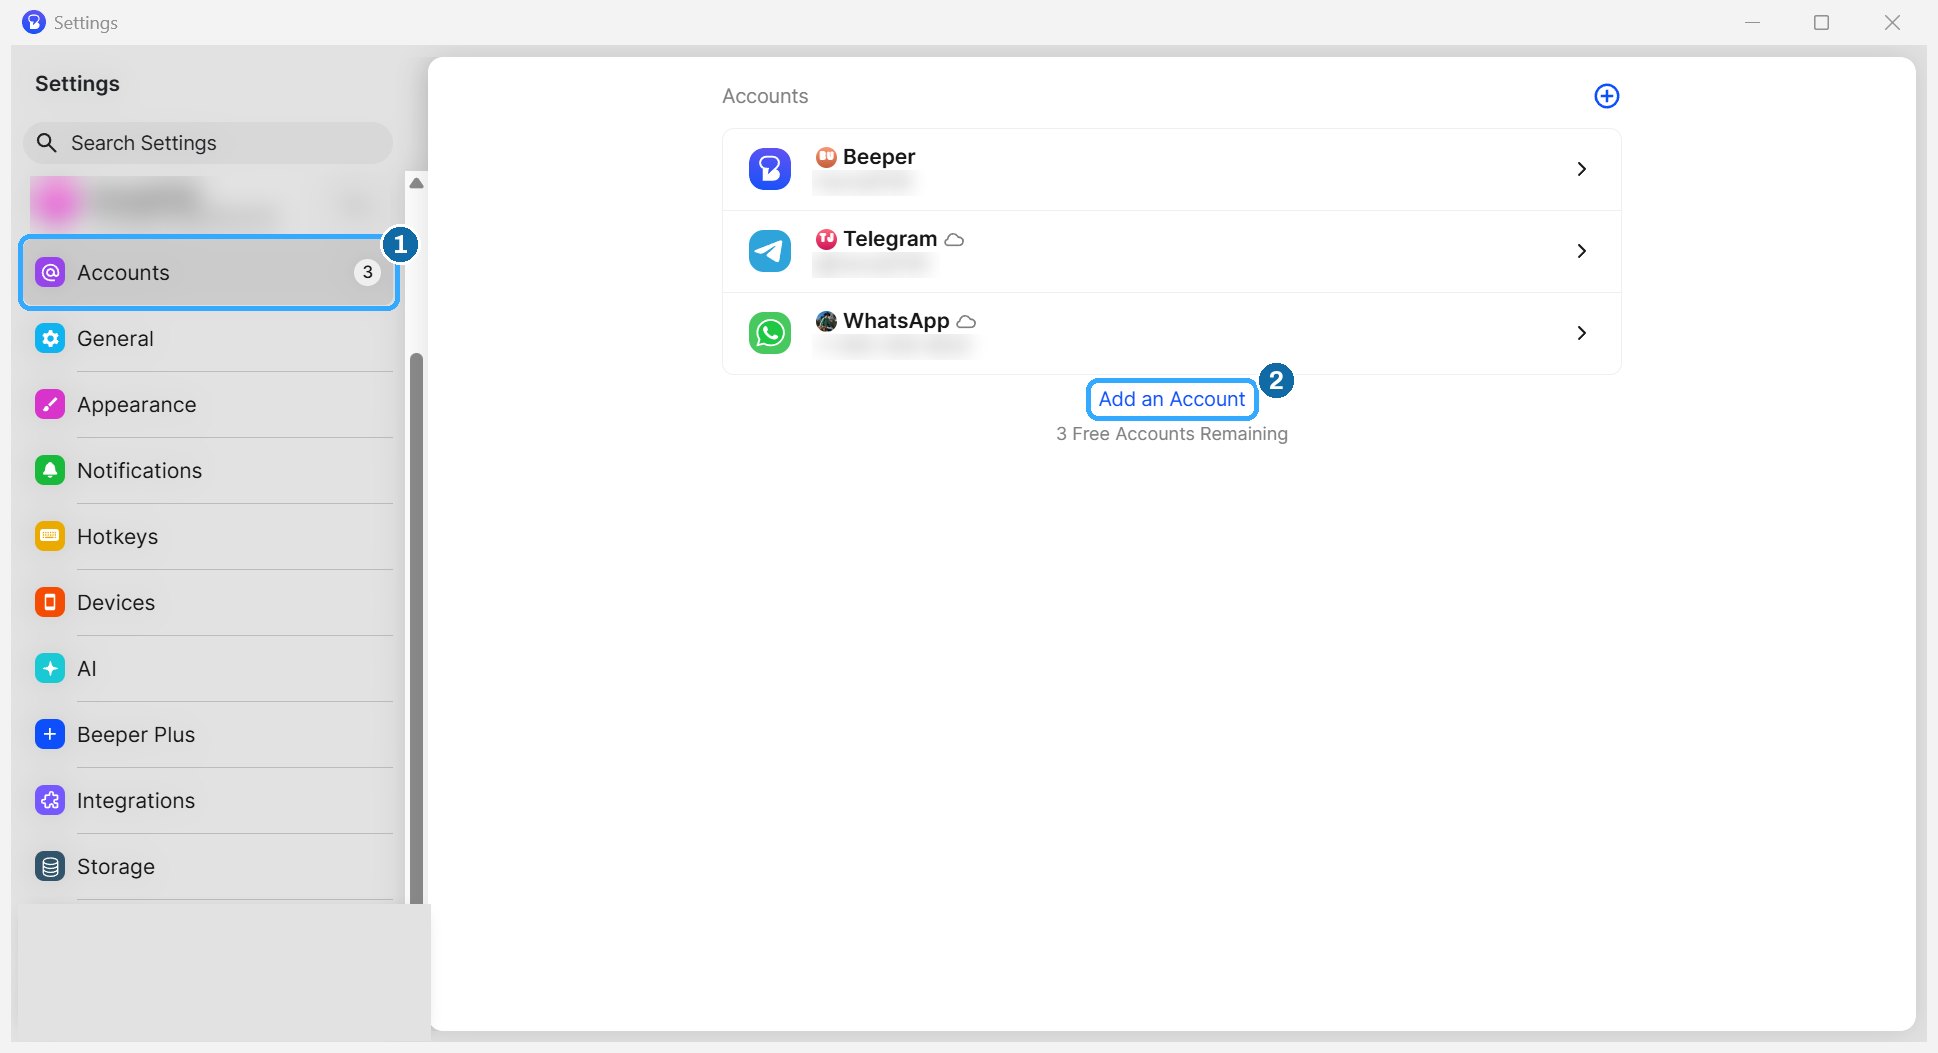Select the AI settings entry

209,668
